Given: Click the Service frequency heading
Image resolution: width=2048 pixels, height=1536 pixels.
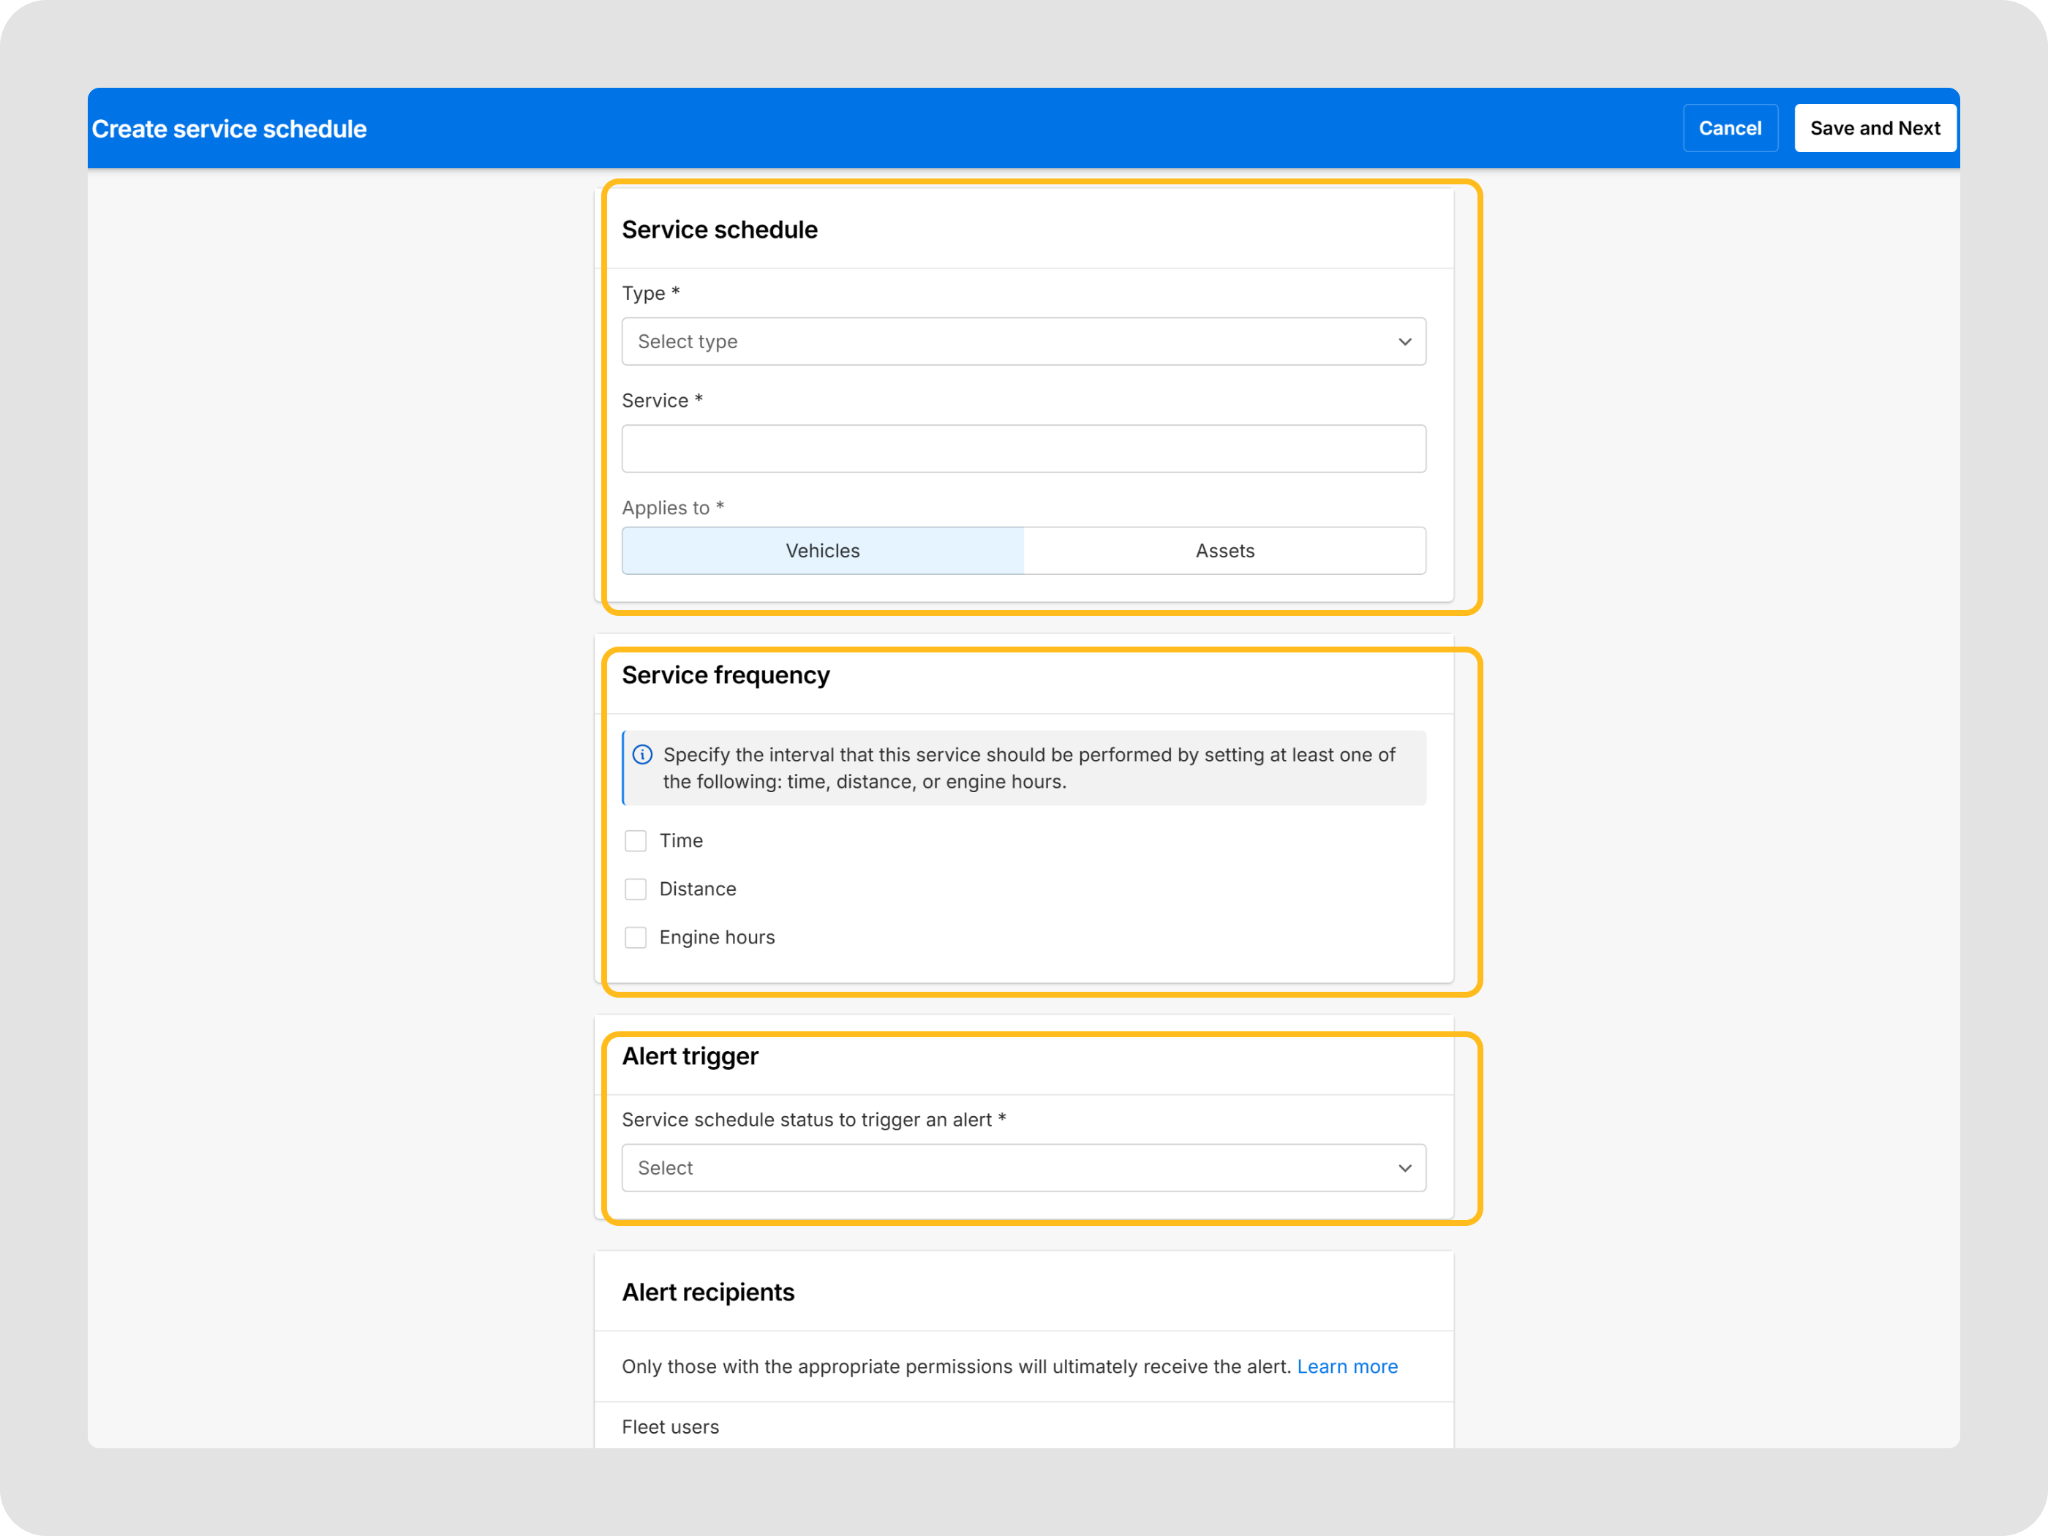Looking at the screenshot, I should click(726, 676).
